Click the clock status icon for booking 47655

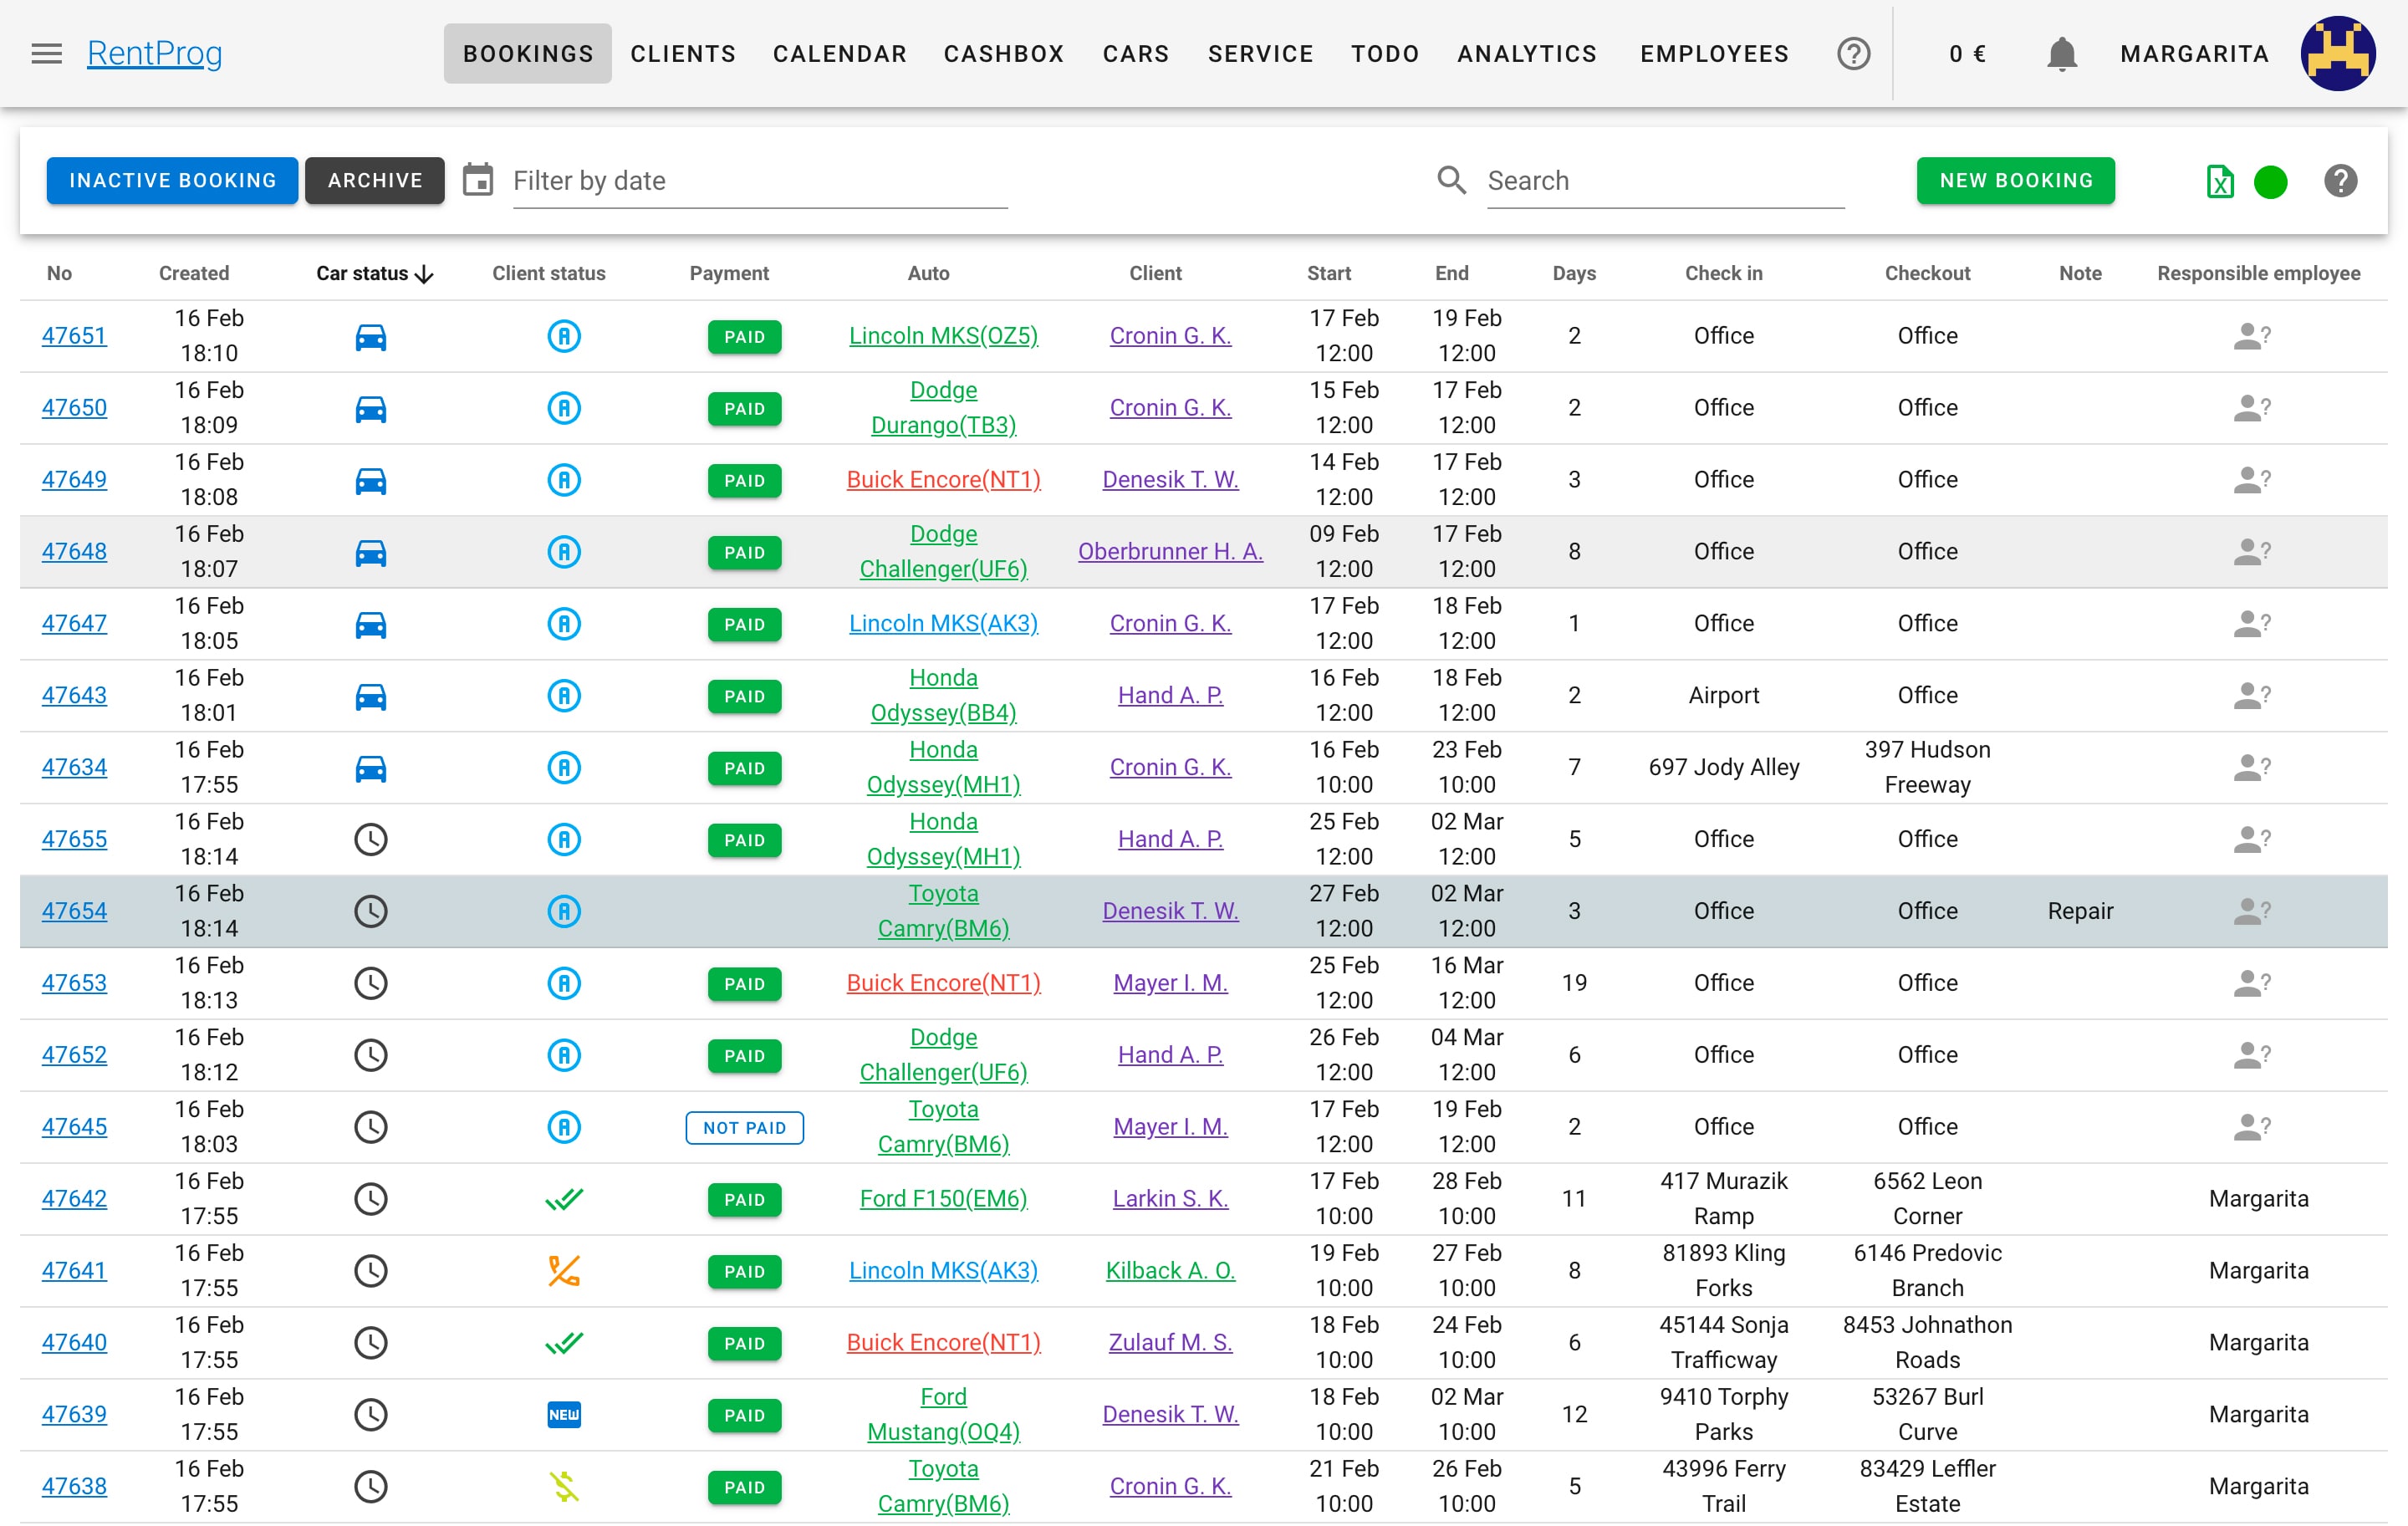(x=371, y=839)
